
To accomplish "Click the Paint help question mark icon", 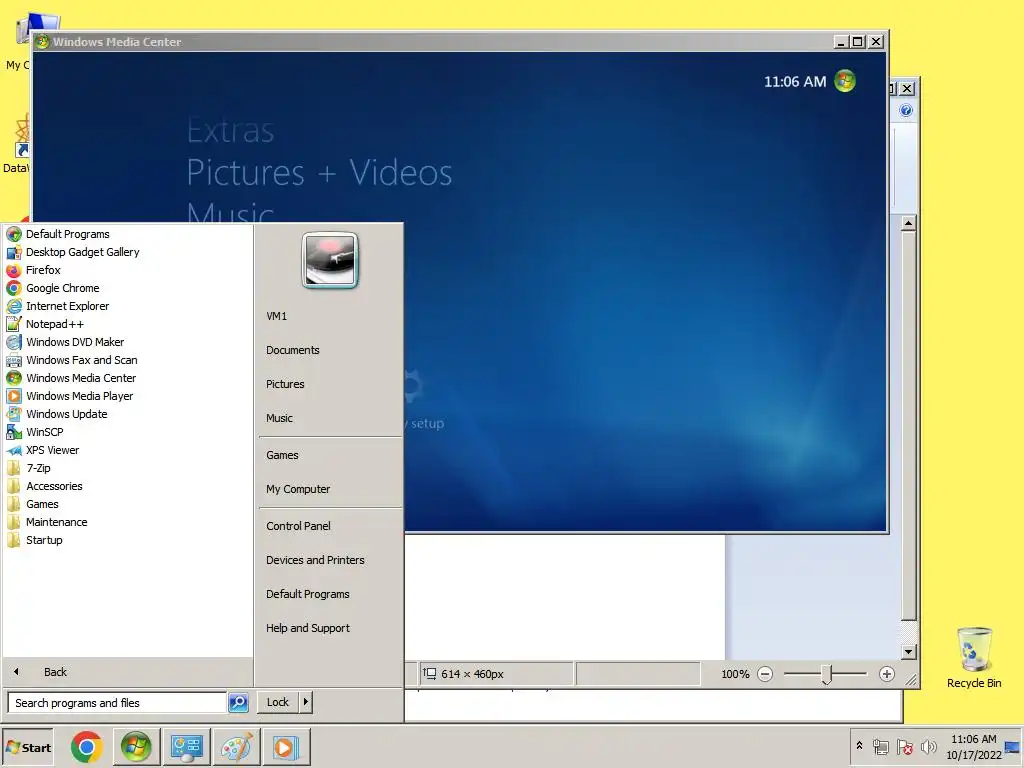I will pyautogui.click(x=906, y=110).
